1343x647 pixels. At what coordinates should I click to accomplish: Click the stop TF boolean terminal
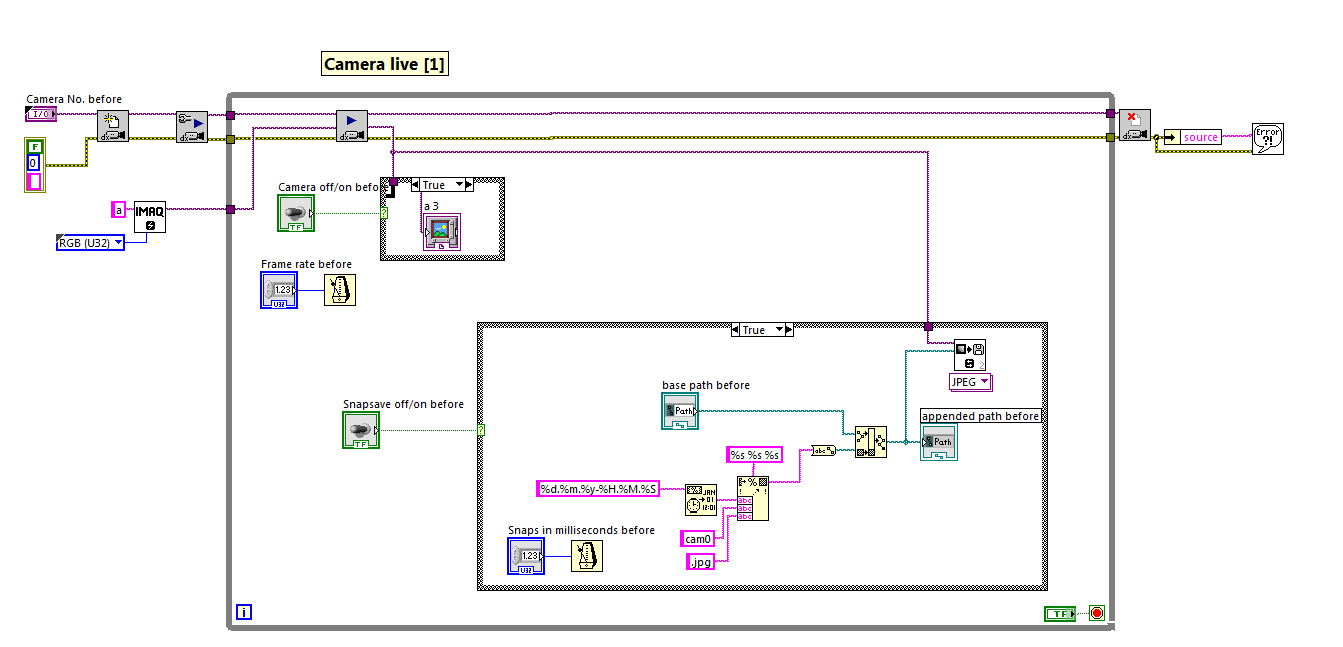(1060, 614)
